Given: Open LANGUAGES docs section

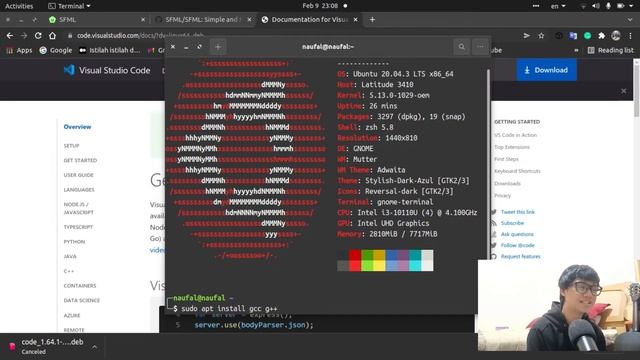Looking at the screenshot, I should coord(79,190).
